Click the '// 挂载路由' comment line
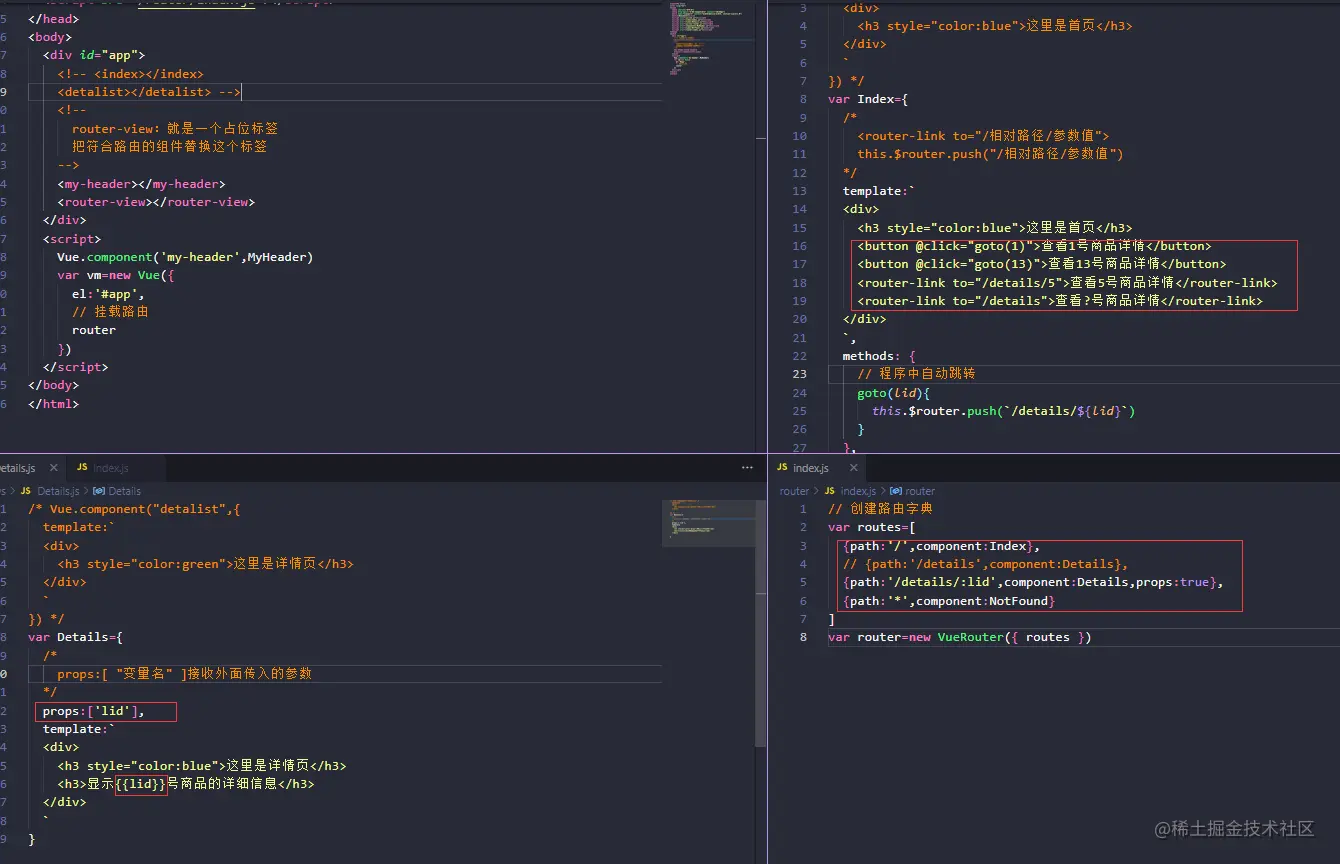 111,312
